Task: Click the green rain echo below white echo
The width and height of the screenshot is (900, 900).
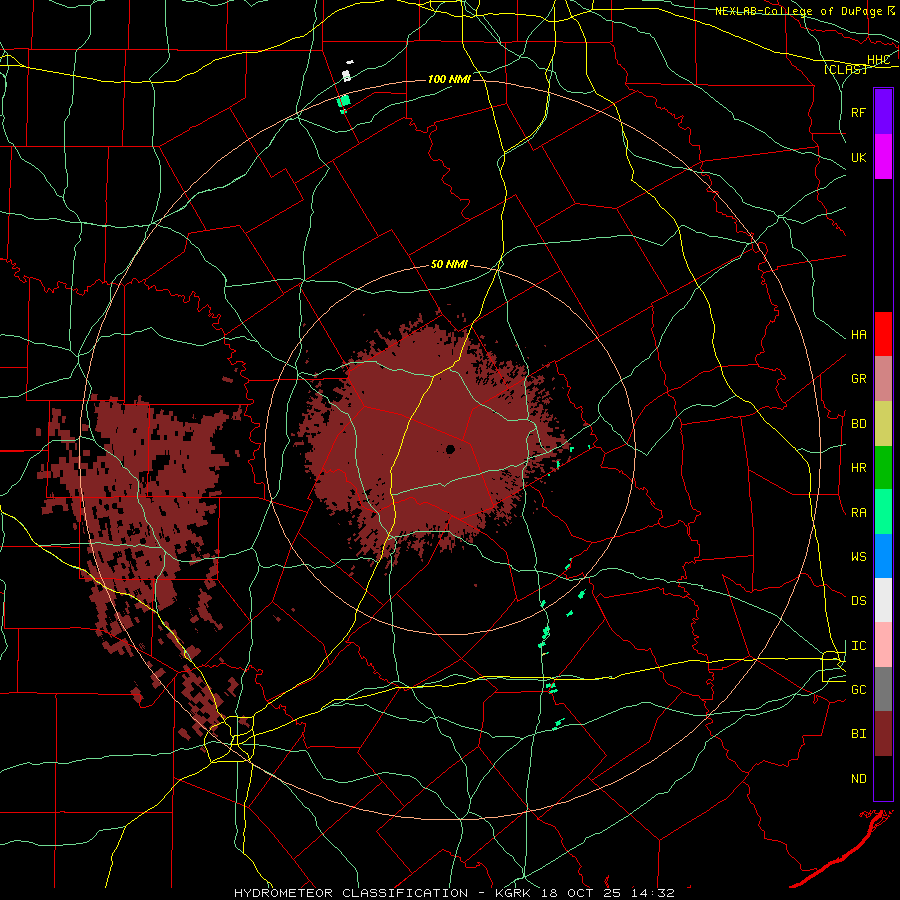Action: (x=344, y=102)
